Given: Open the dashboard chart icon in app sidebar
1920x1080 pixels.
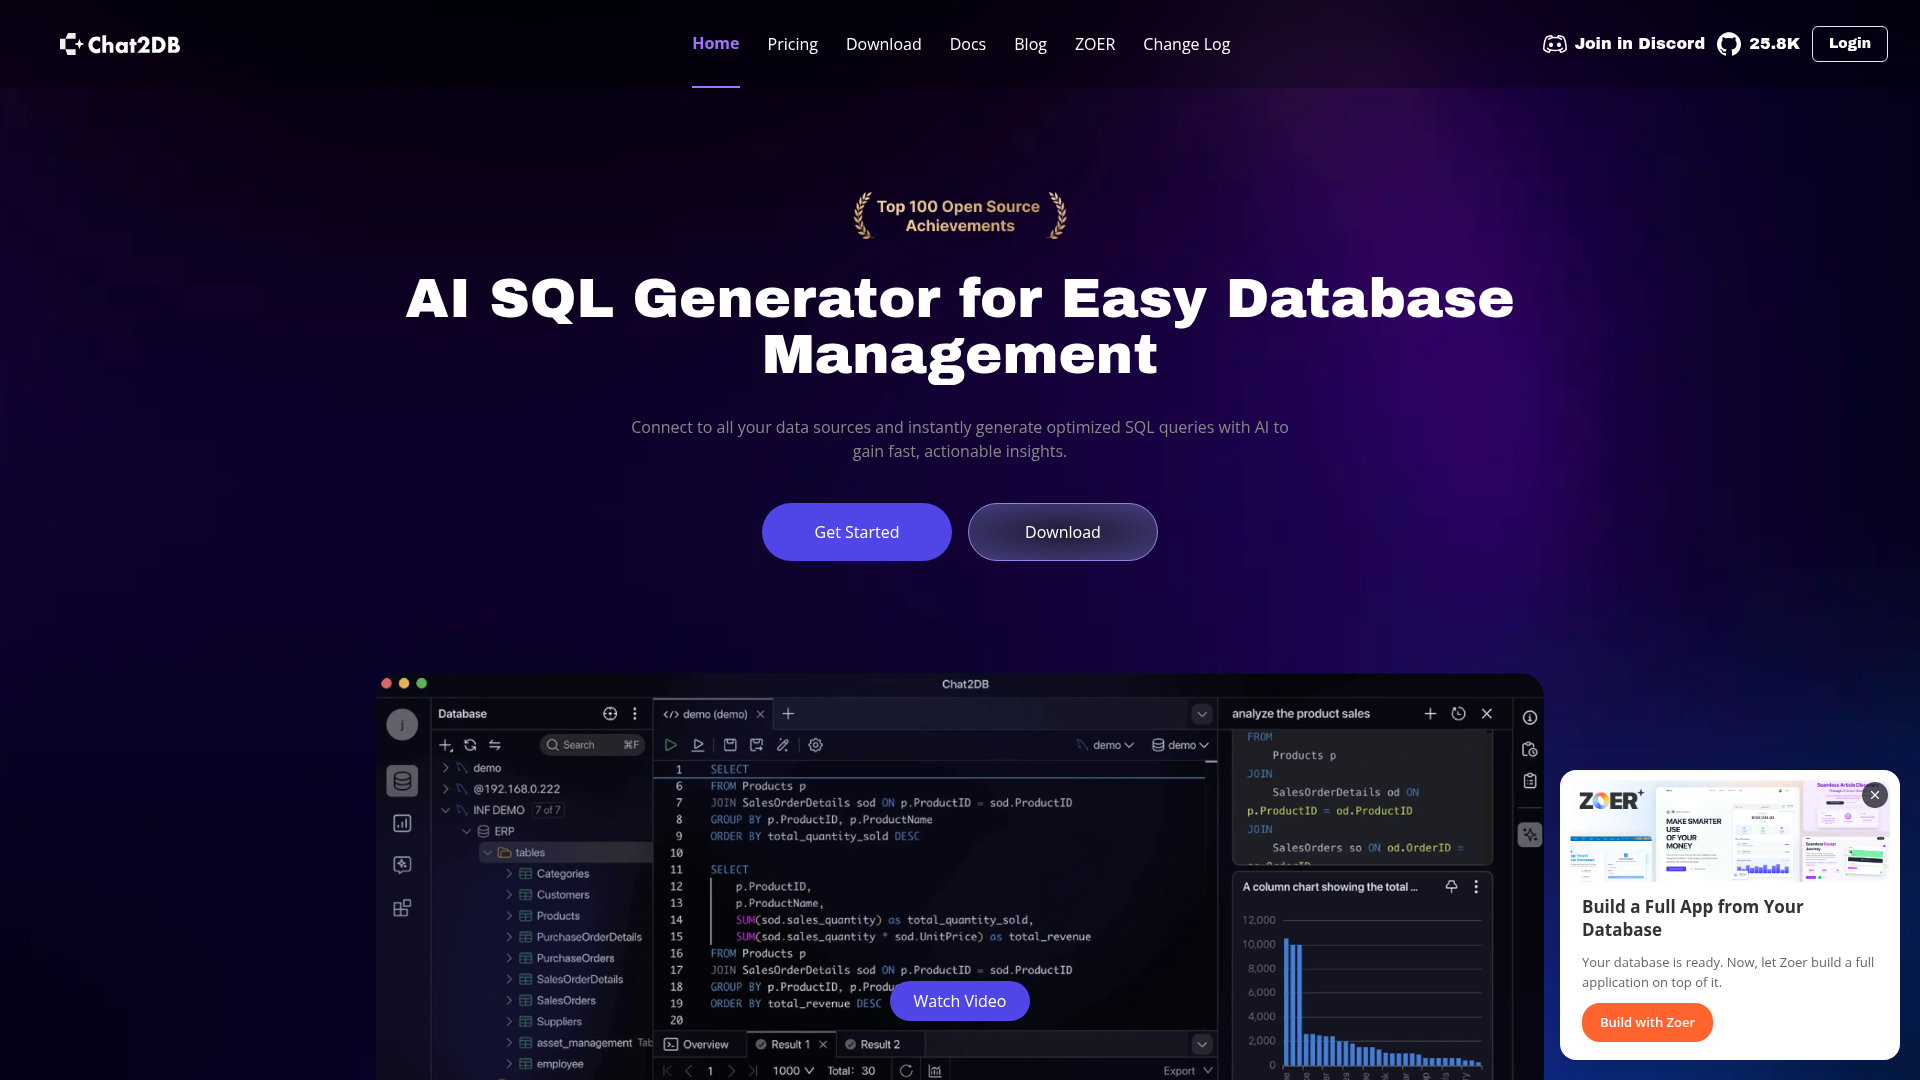Looking at the screenshot, I should pyautogui.click(x=402, y=823).
